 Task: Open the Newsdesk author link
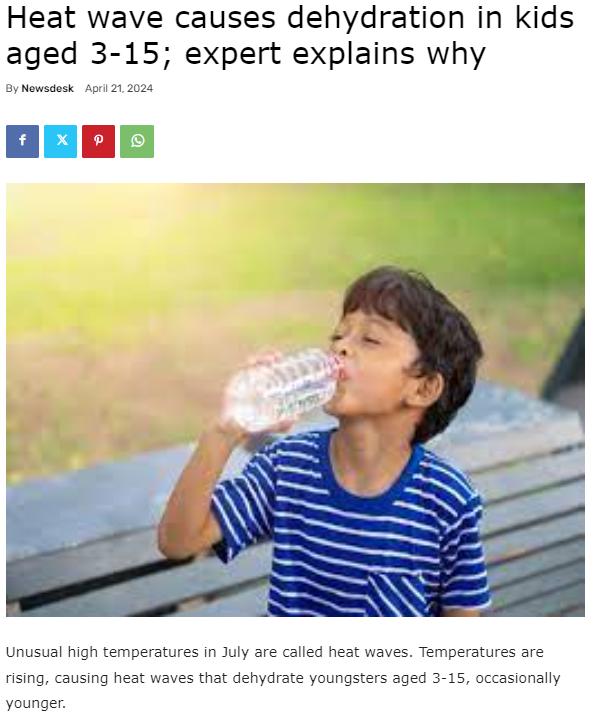pos(48,88)
